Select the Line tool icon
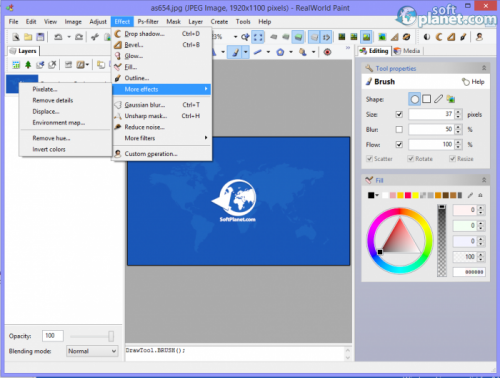This screenshot has height=378, width=500. coord(257,52)
